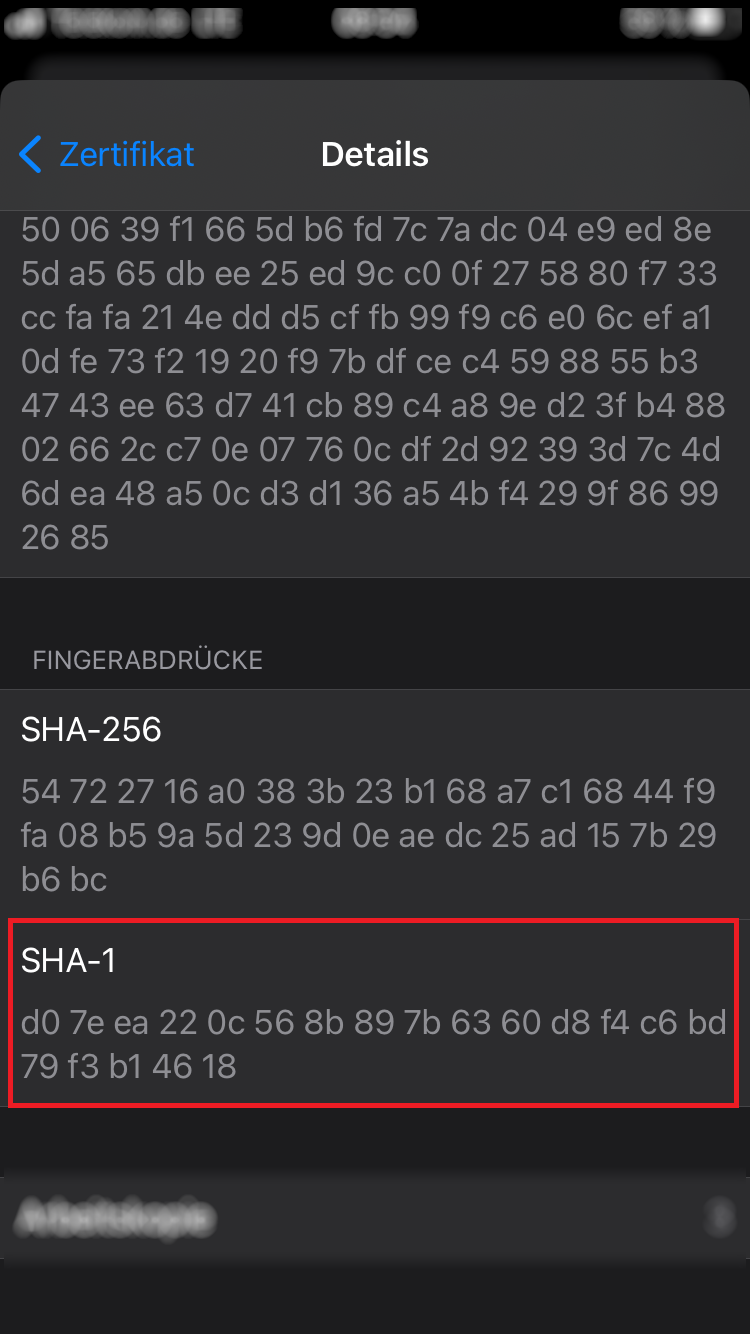Tap the FINGERABDRÜCKE section header
Image resolution: width=750 pixels, height=1334 pixels.
148,660
